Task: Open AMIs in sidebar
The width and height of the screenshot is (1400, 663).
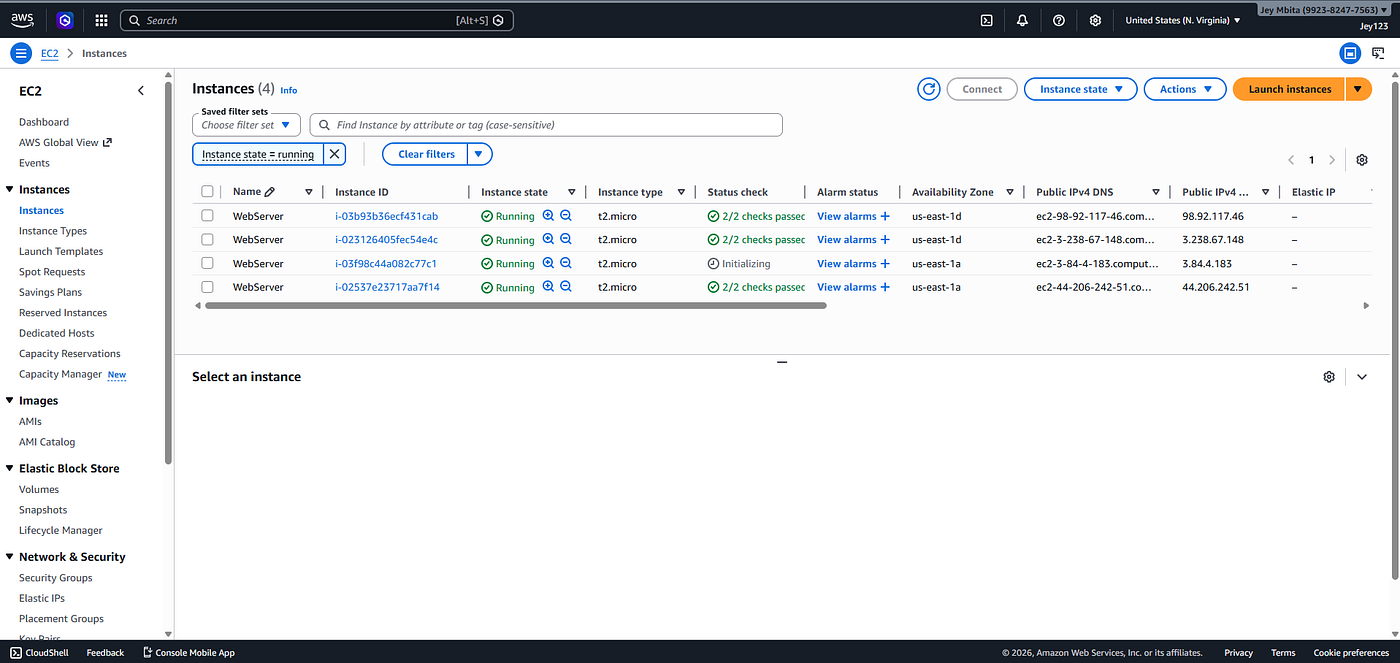Action: tap(30, 421)
